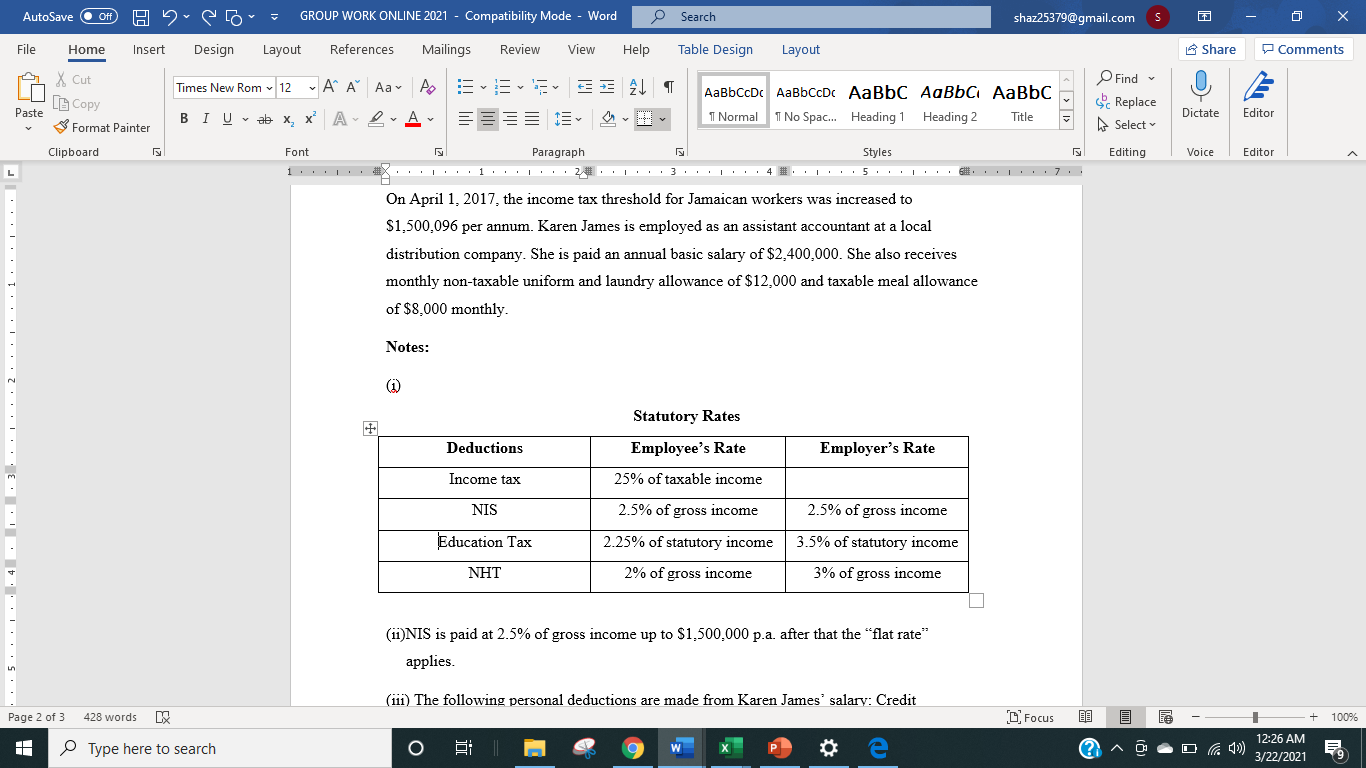Open the Comments button
The image size is (1366, 768).
(x=1303, y=49)
